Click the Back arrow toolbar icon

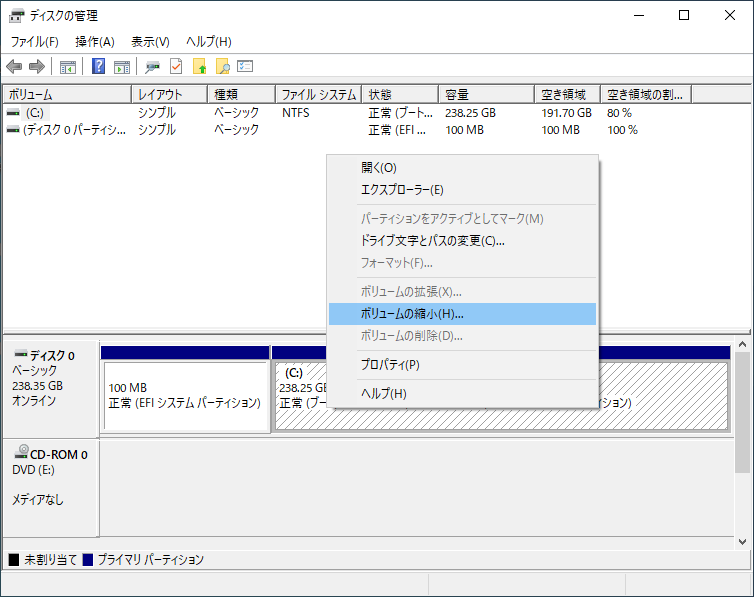click(x=14, y=67)
